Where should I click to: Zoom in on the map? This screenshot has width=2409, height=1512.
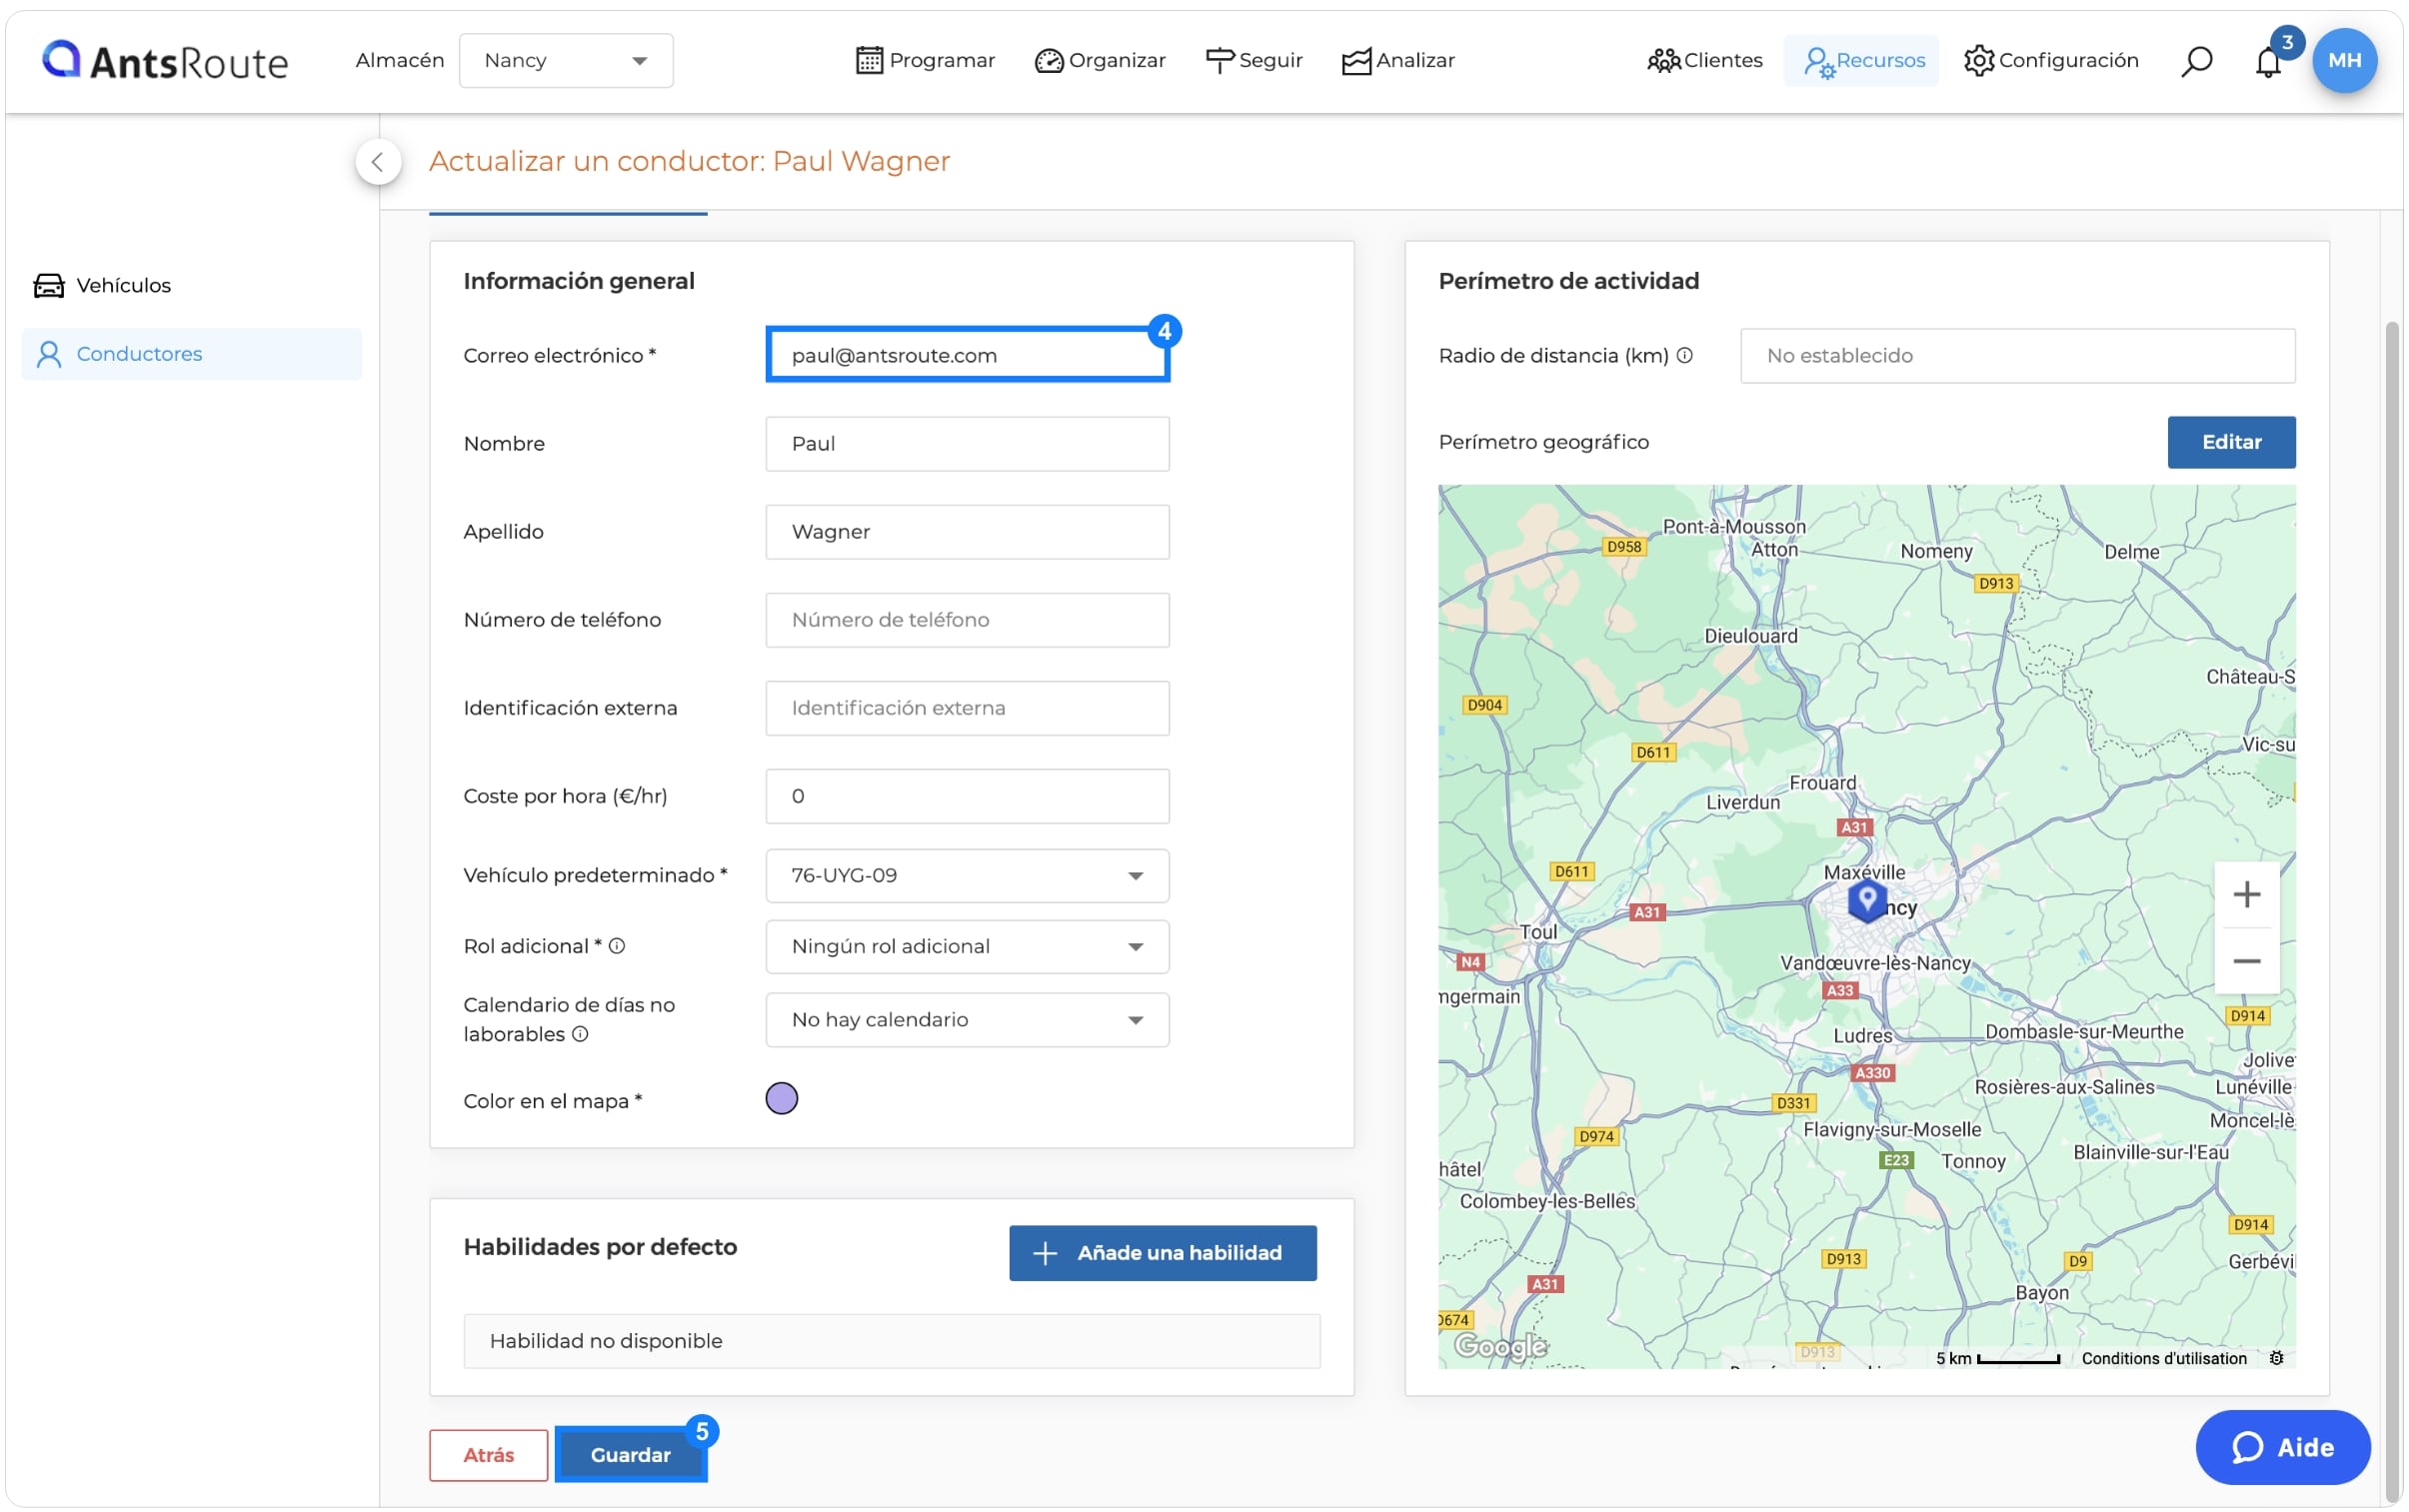[x=2246, y=894]
